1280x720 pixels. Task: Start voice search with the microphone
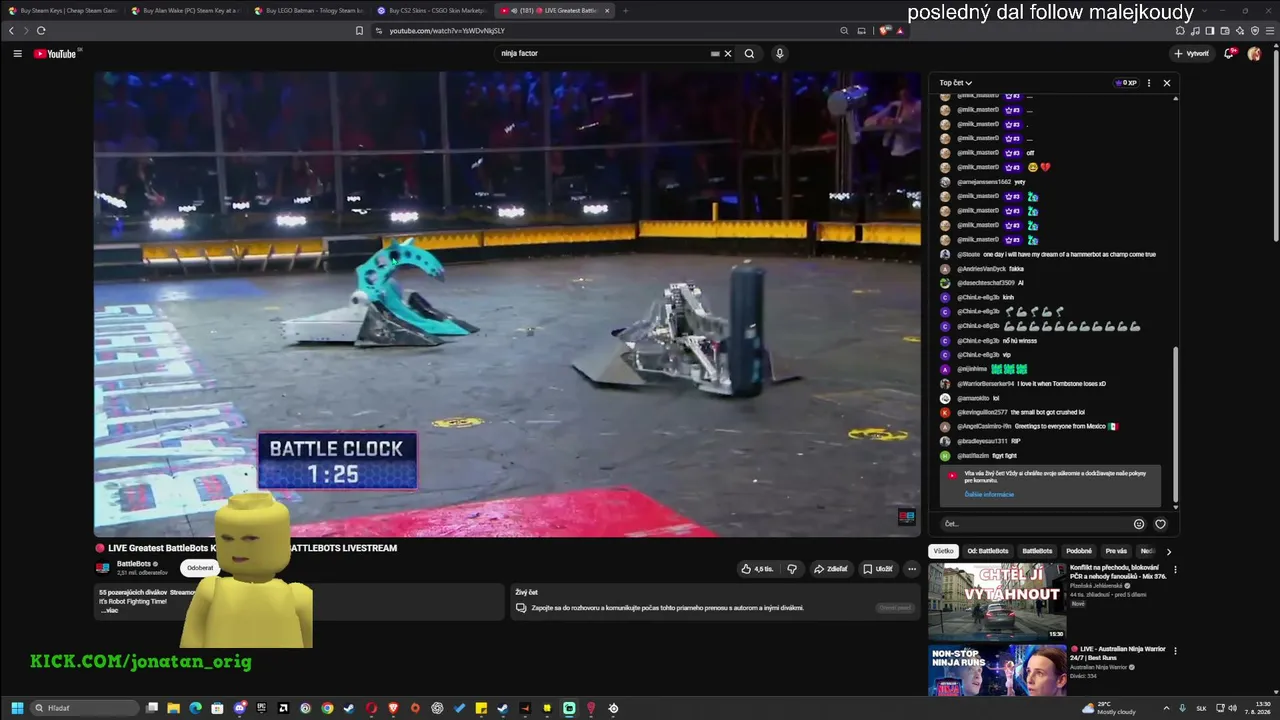(779, 54)
